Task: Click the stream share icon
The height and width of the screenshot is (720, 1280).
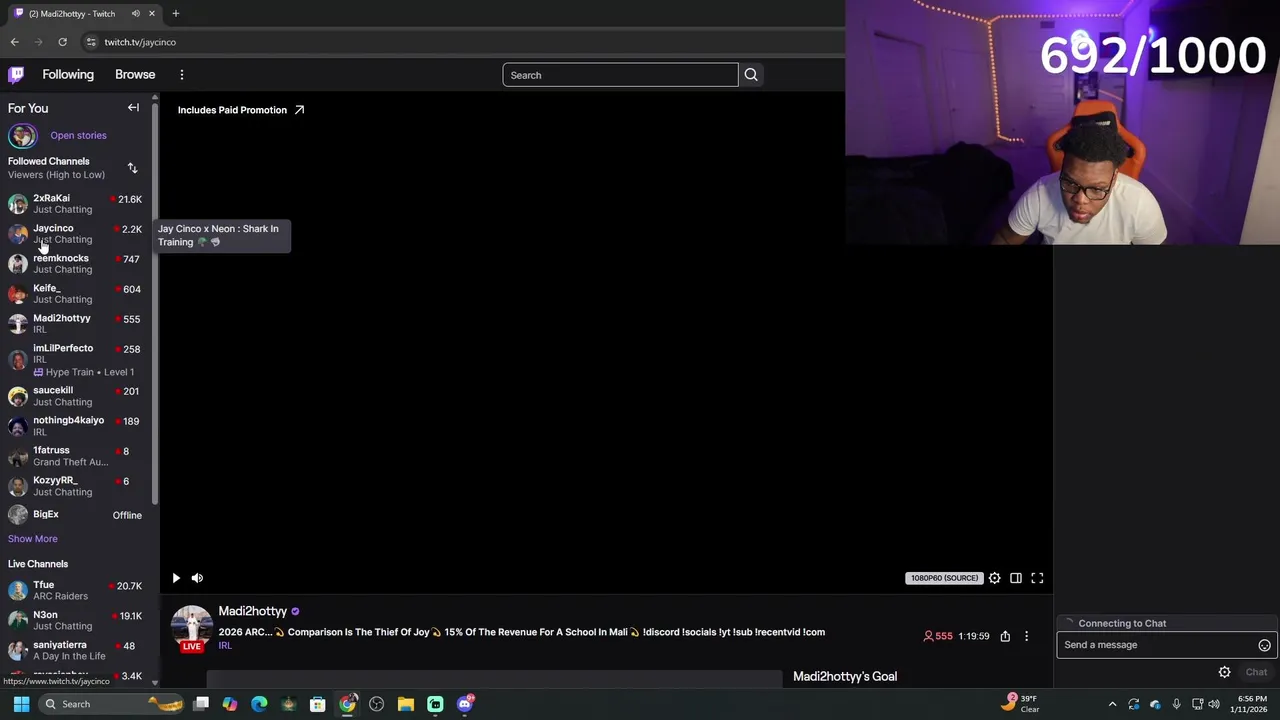Action: (x=1005, y=636)
